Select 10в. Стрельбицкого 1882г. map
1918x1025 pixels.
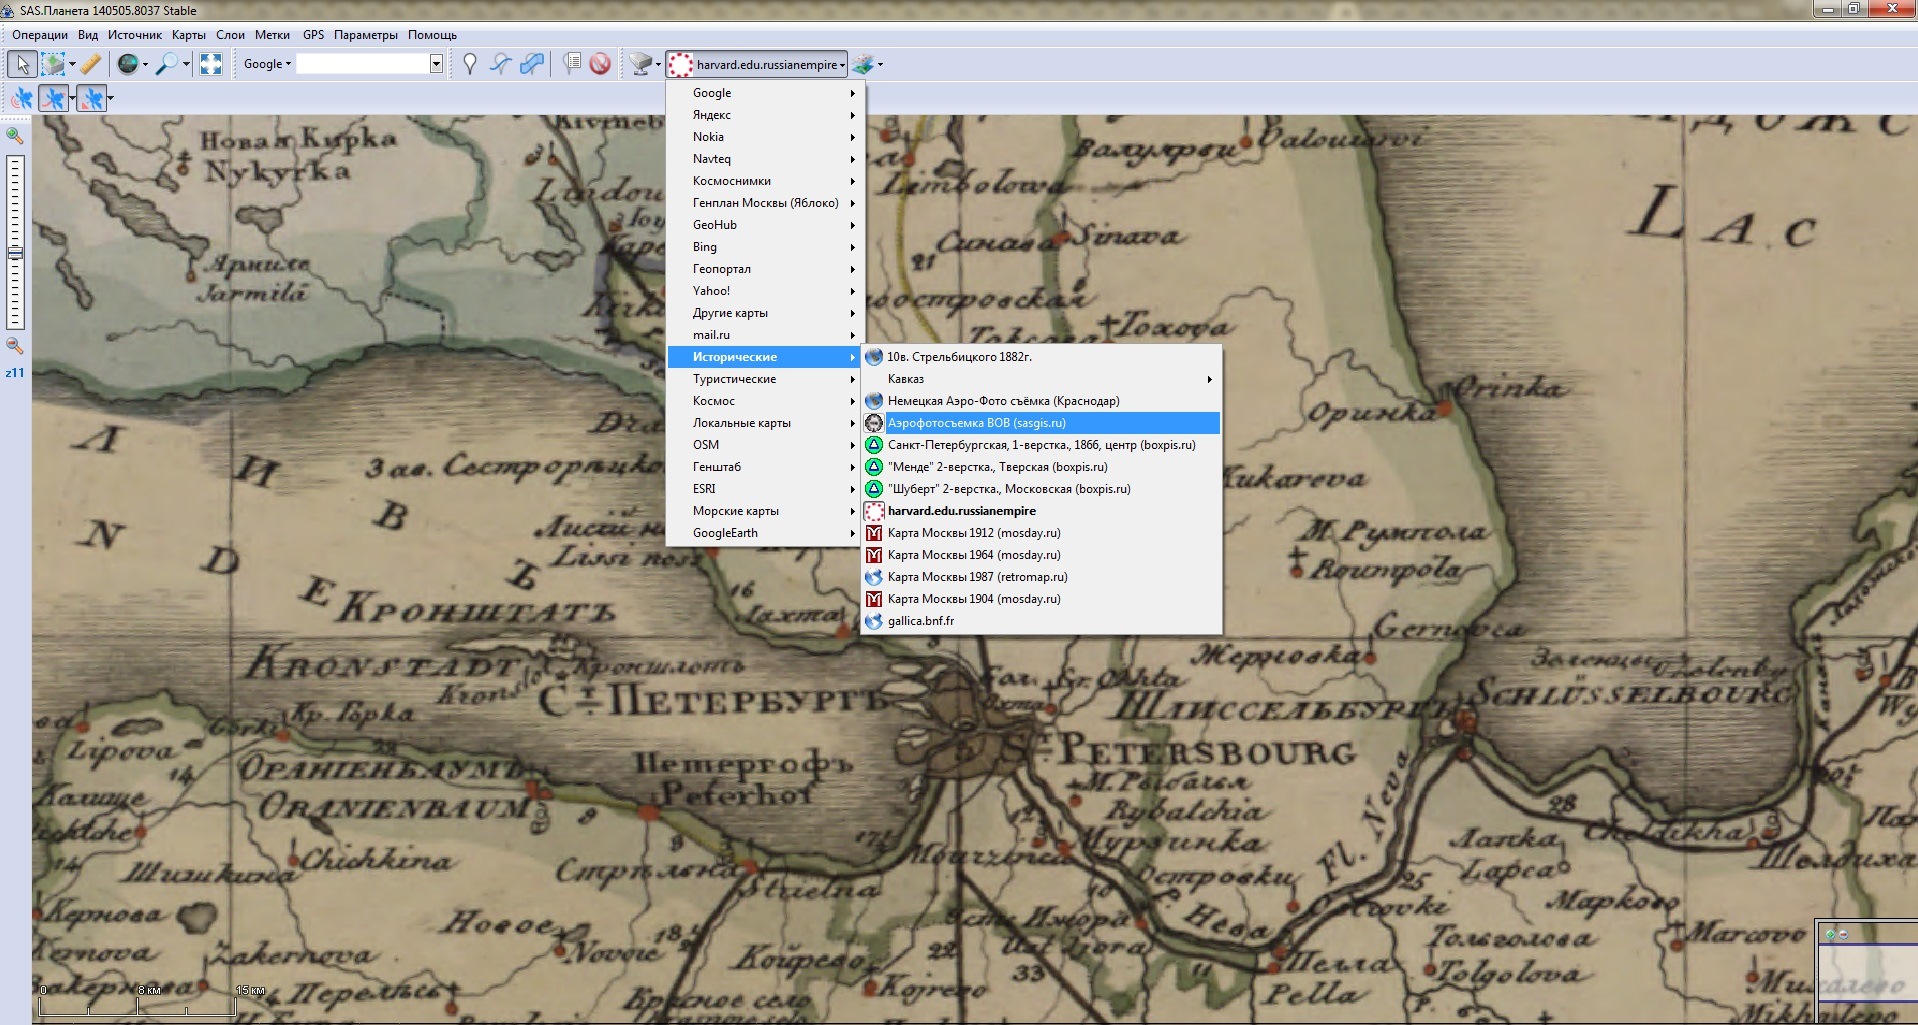click(x=1041, y=357)
